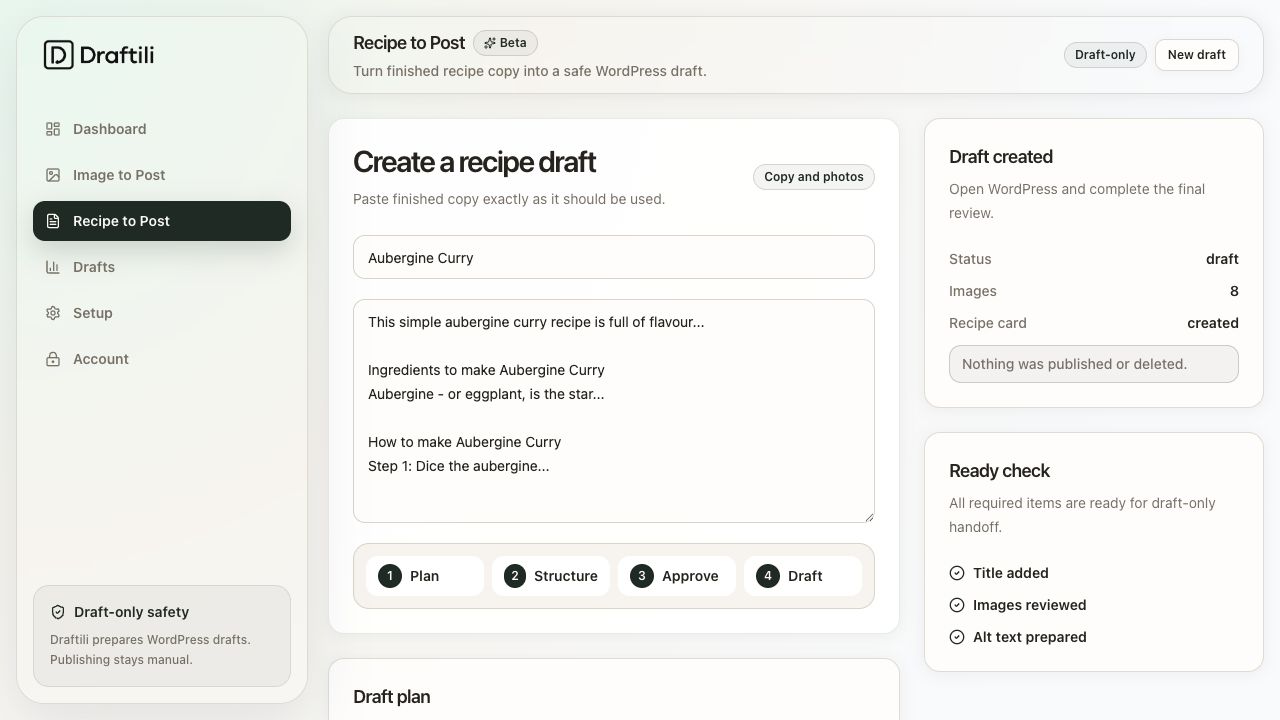Click the sparkle icon in Beta badge

(x=490, y=43)
